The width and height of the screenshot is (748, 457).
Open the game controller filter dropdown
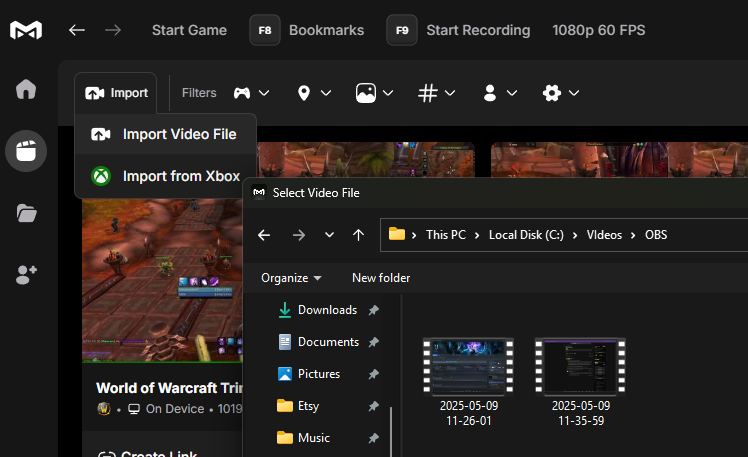pyautogui.click(x=251, y=93)
